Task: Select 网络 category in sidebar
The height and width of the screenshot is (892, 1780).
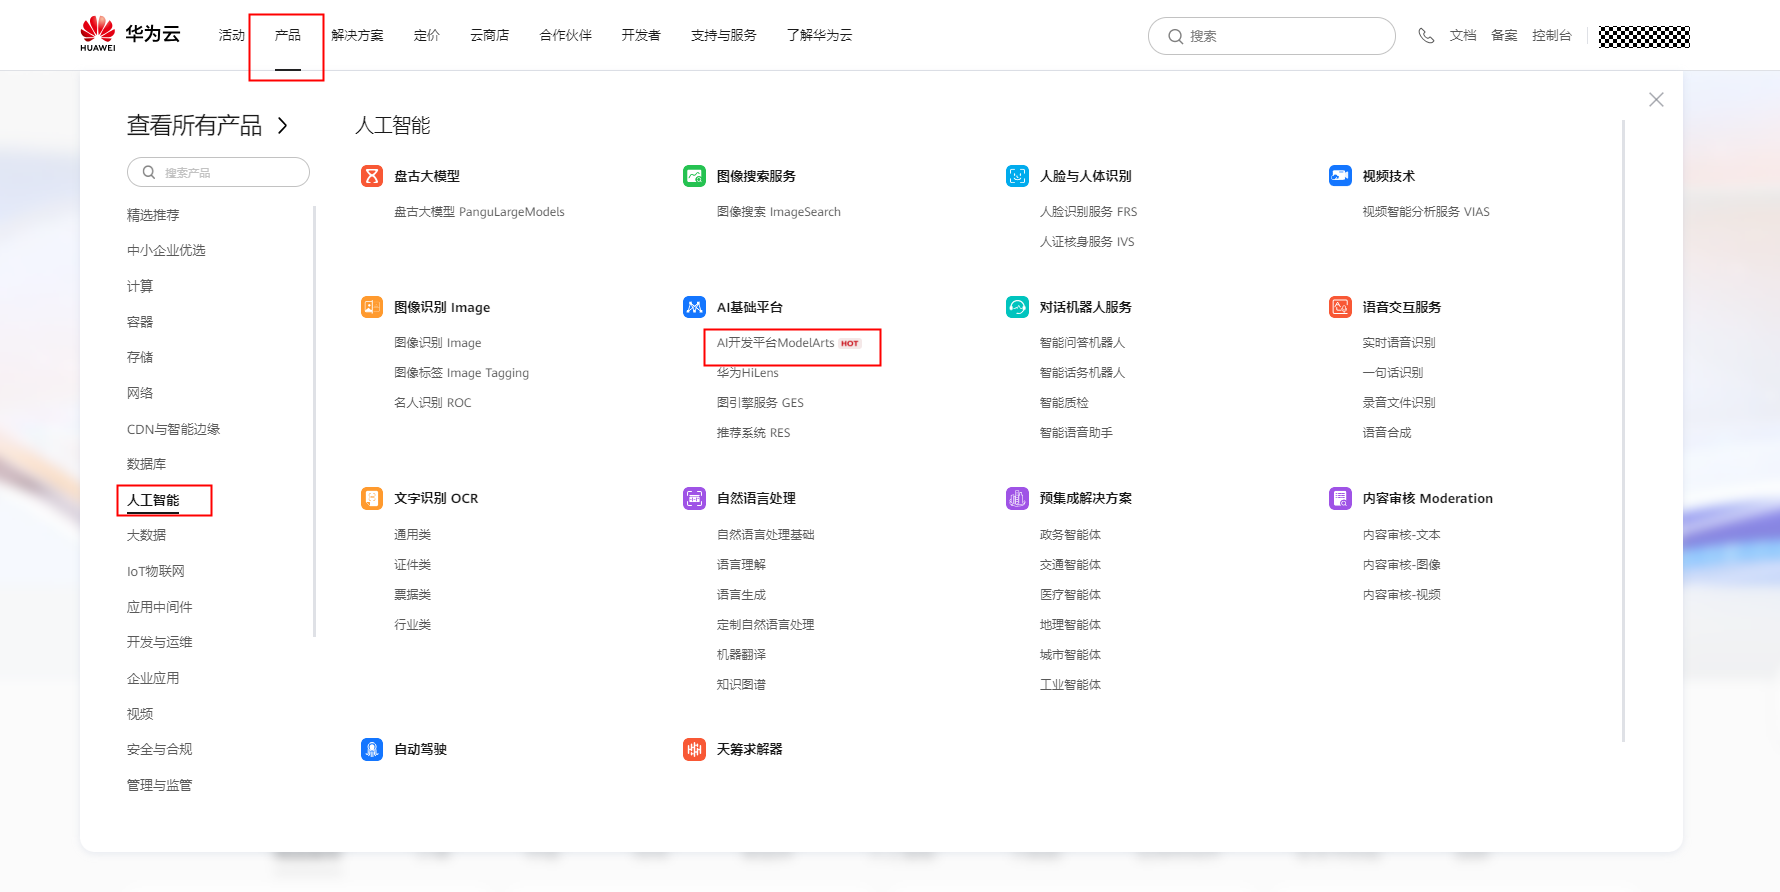Action: (x=140, y=393)
